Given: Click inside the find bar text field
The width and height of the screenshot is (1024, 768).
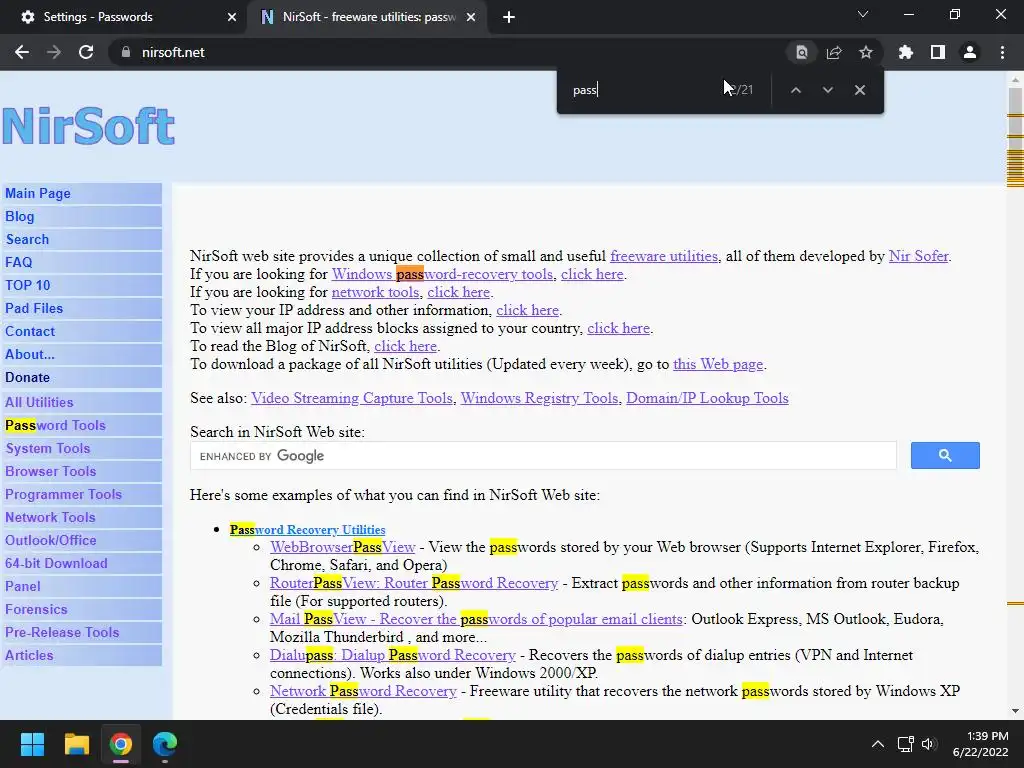Looking at the screenshot, I should tap(643, 90).
